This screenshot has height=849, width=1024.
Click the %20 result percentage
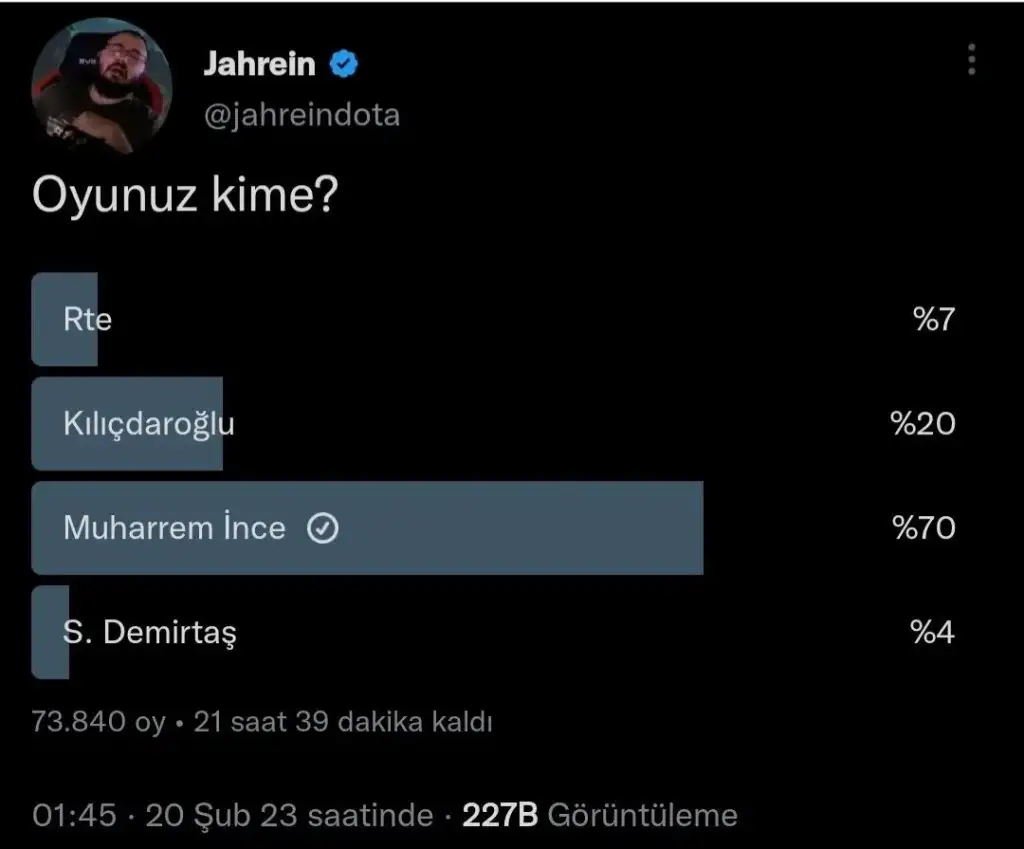[x=923, y=424]
